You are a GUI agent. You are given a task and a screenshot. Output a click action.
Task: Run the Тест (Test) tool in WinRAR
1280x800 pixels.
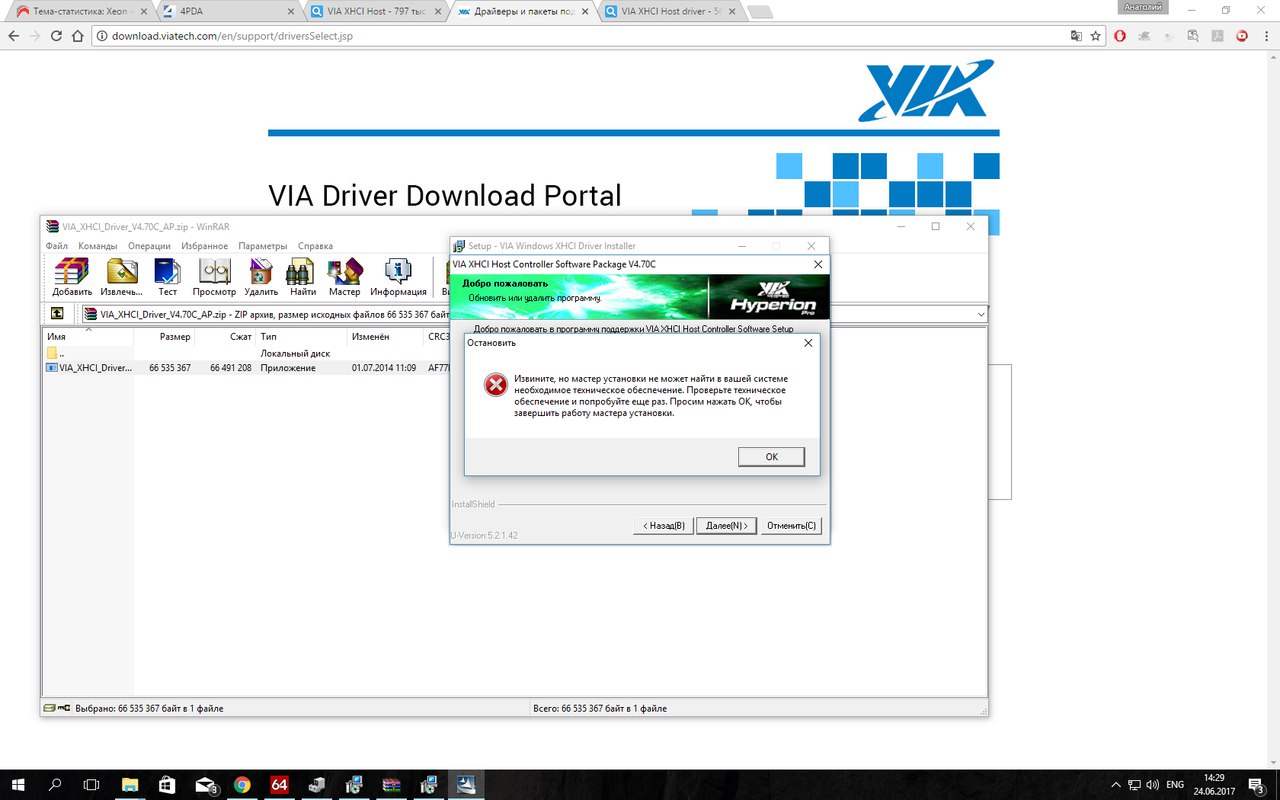(167, 277)
